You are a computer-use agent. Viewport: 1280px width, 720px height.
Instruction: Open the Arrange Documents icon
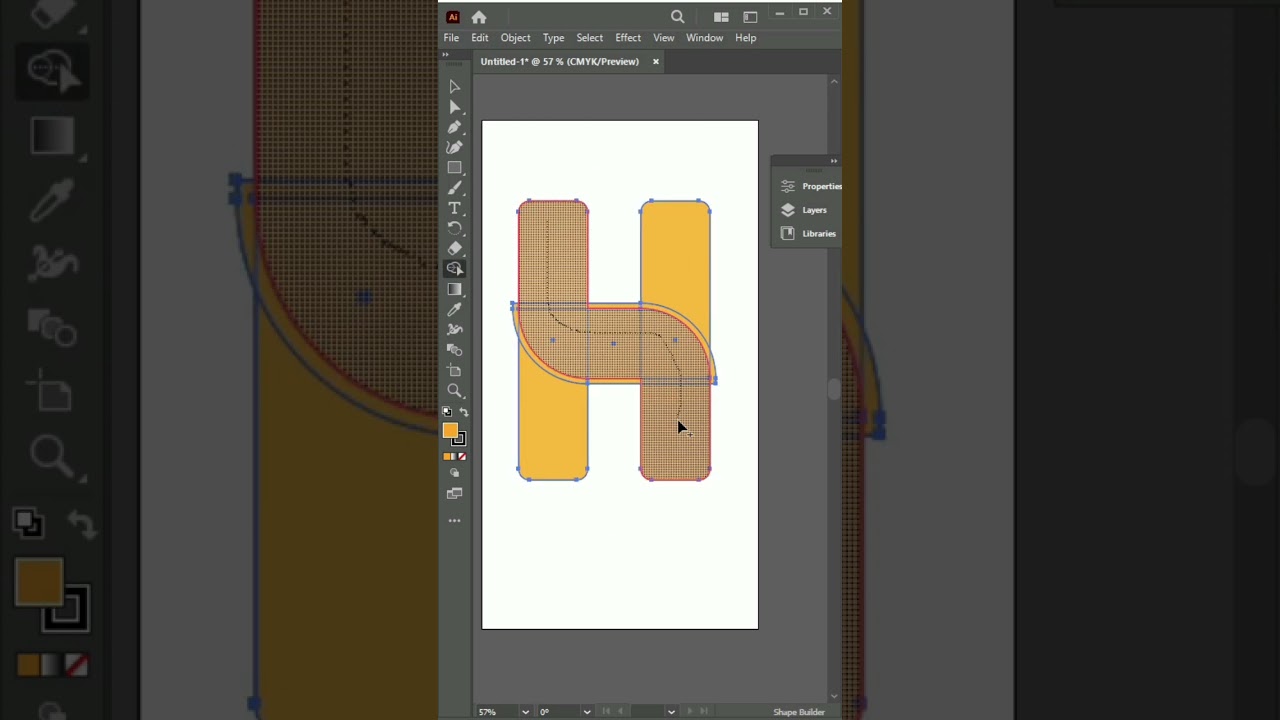click(721, 17)
